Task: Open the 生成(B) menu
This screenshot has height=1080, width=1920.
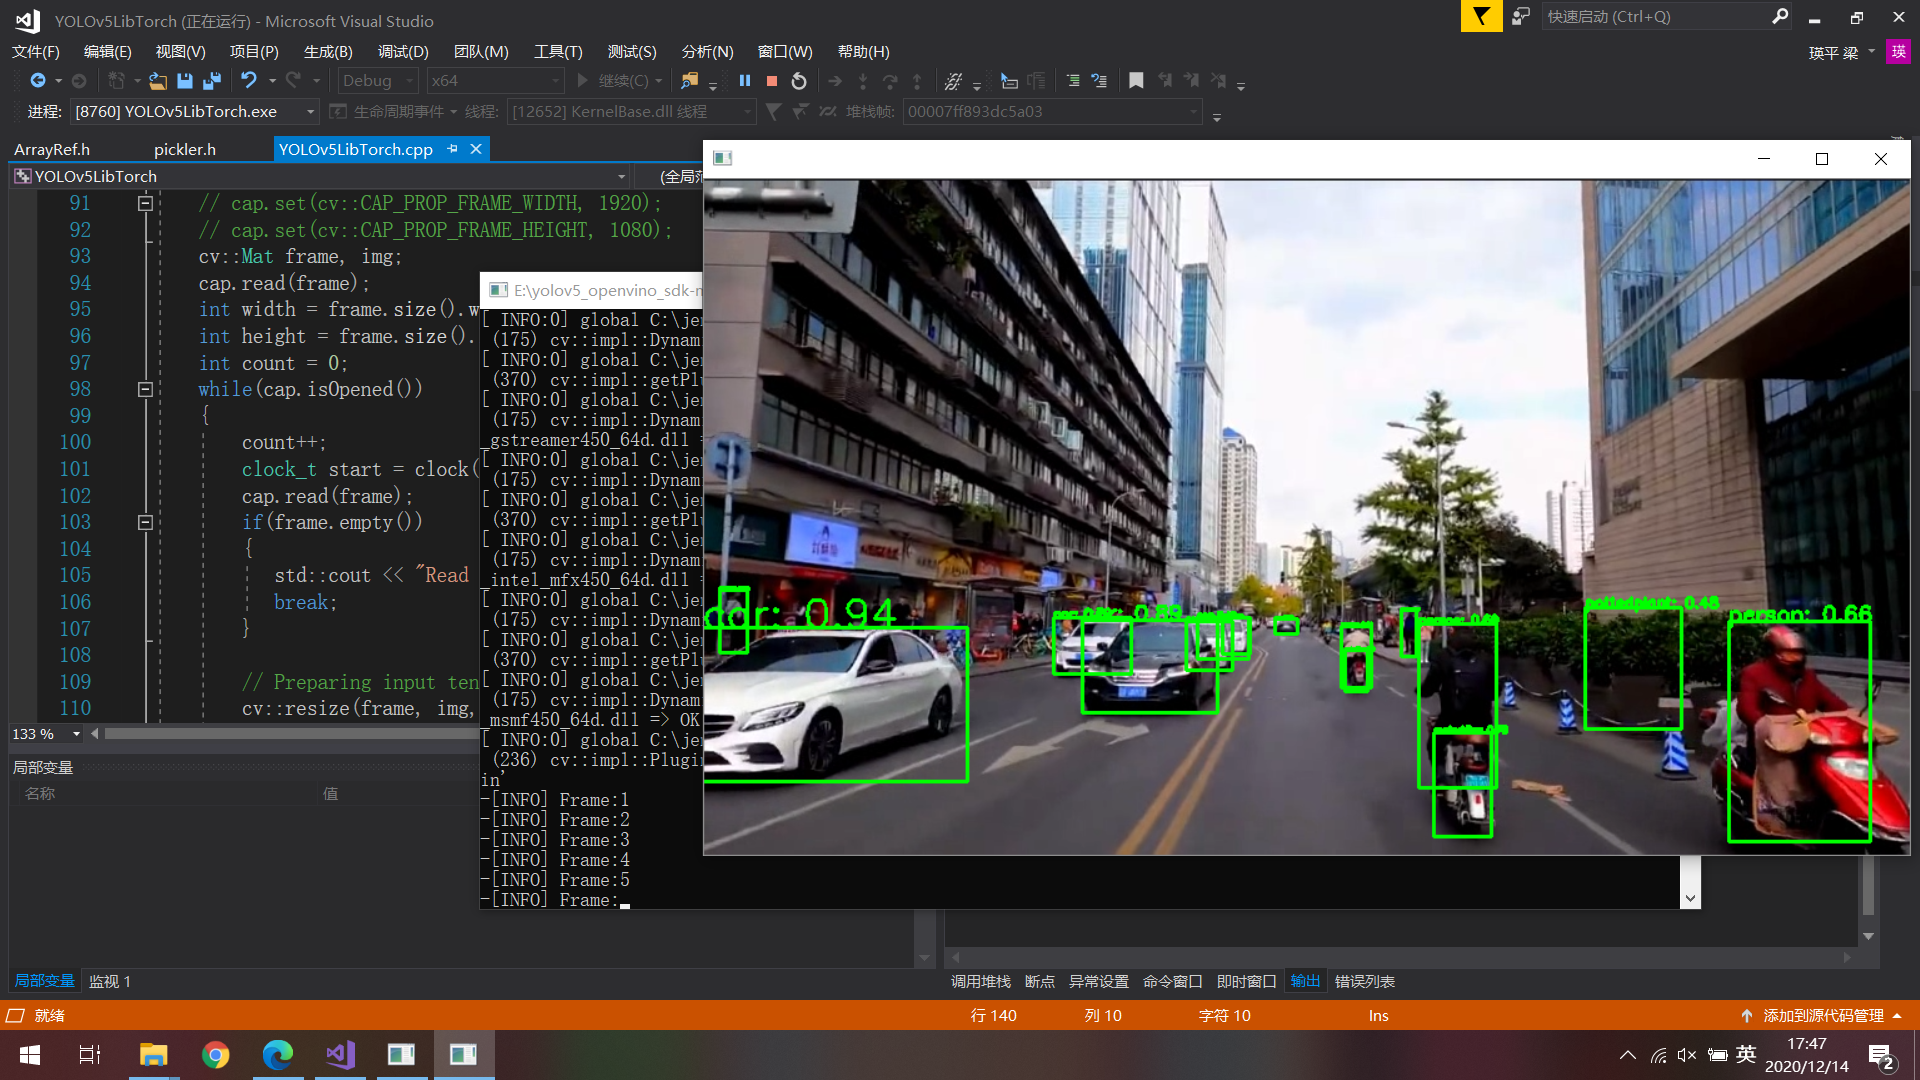Action: point(328,51)
